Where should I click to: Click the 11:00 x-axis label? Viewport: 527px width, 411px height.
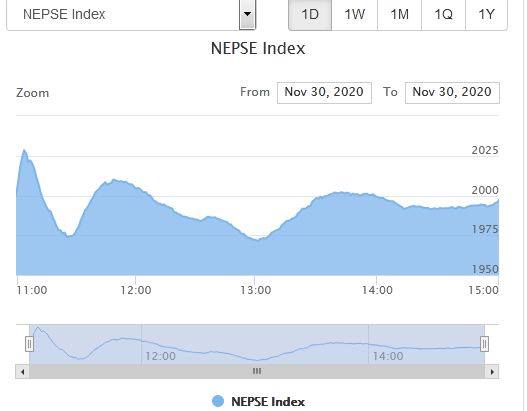(32, 290)
